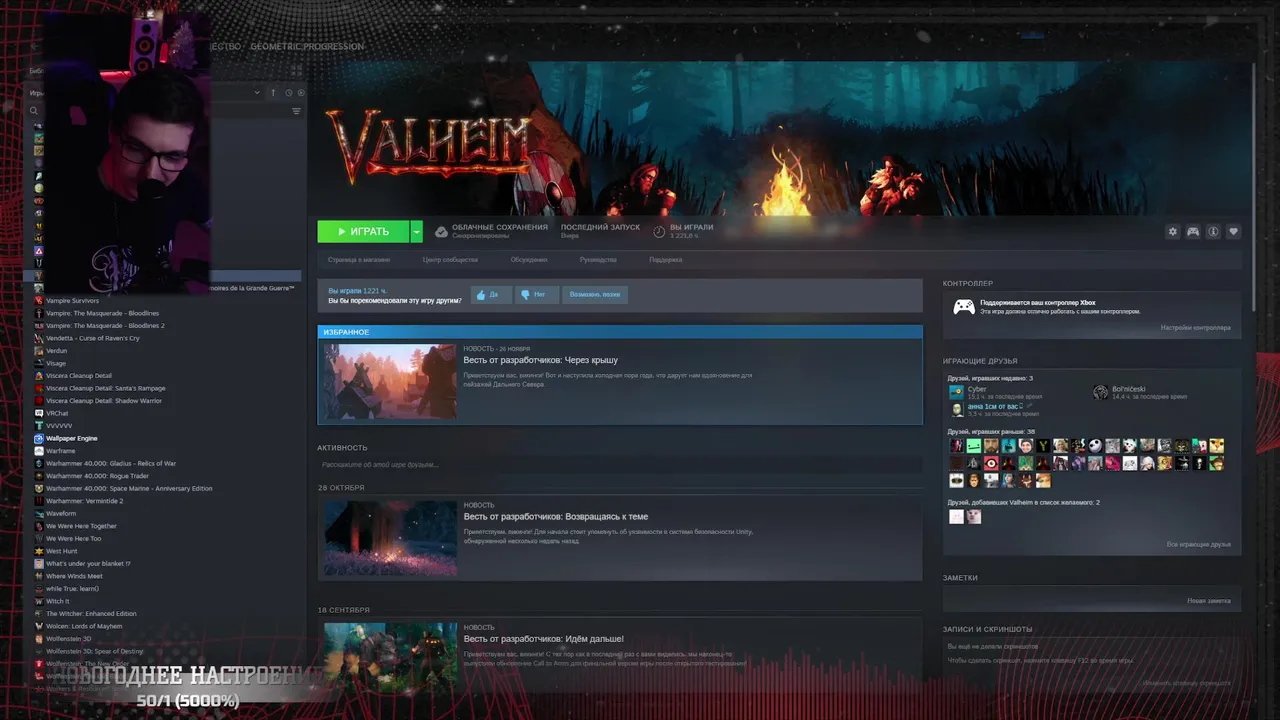Add a note via Новая заметка
Image resolution: width=1280 pixels, height=720 pixels.
point(1208,601)
